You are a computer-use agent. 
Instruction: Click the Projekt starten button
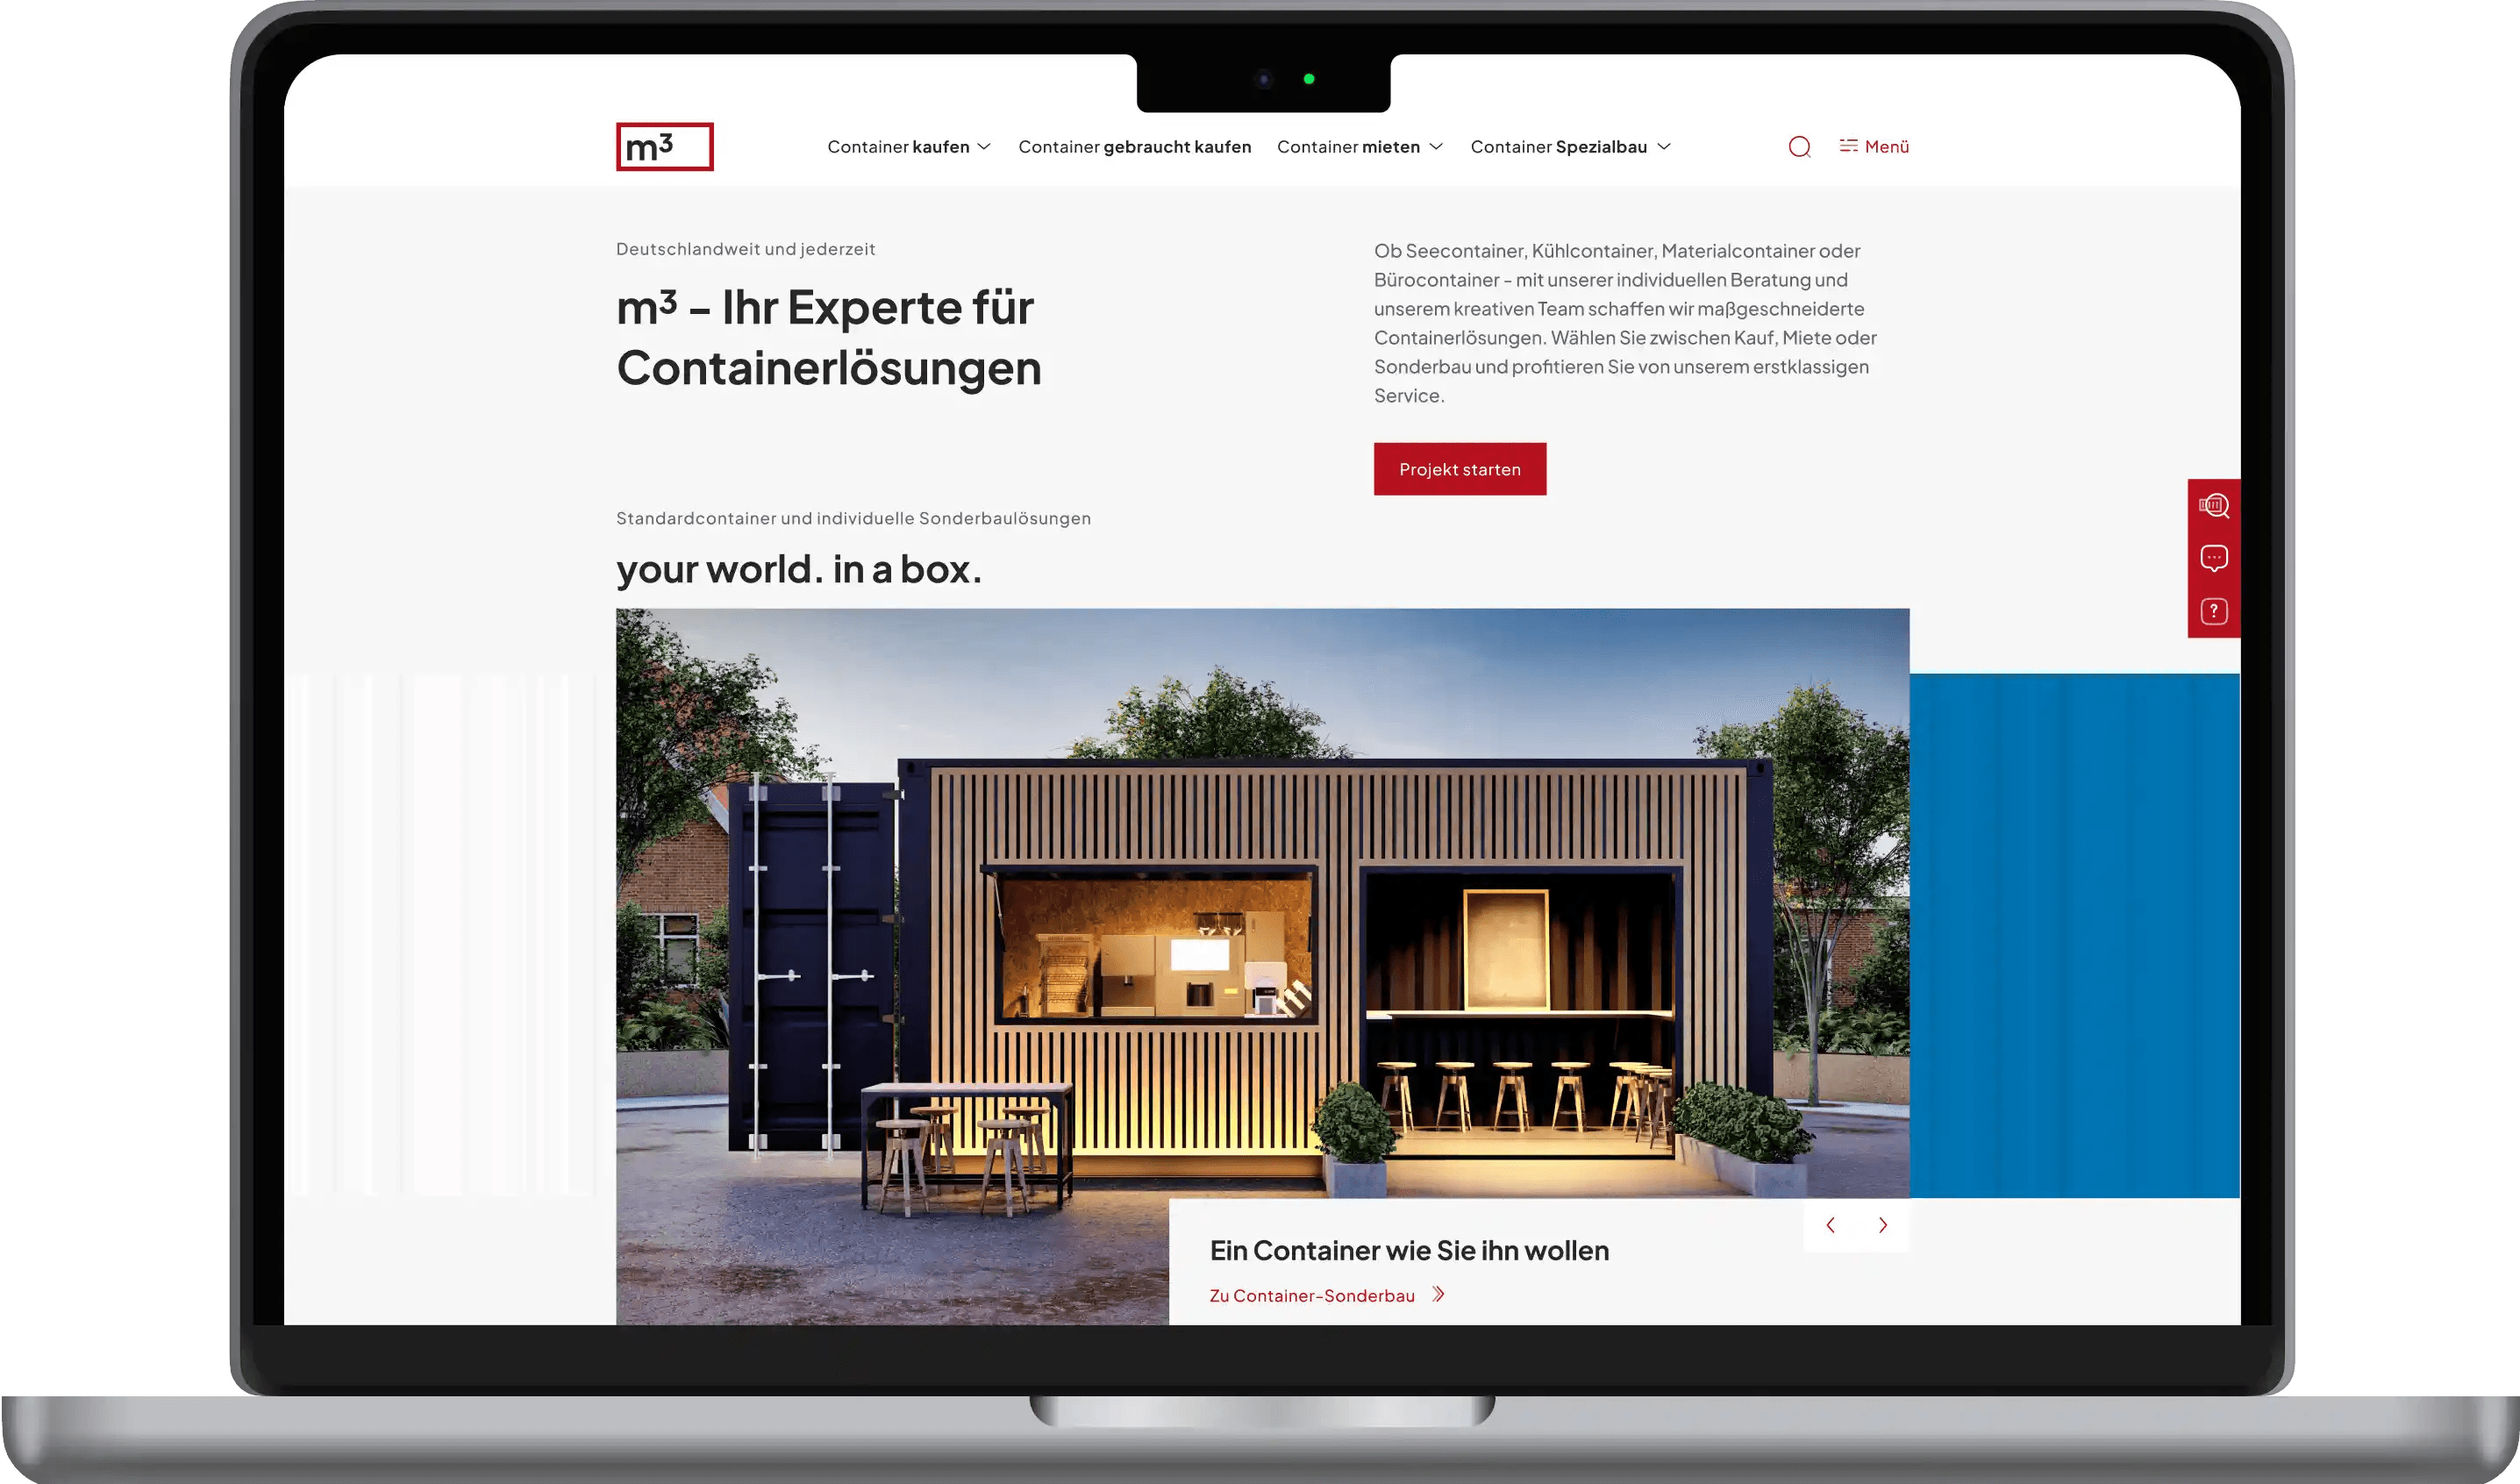[x=1459, y=468]
